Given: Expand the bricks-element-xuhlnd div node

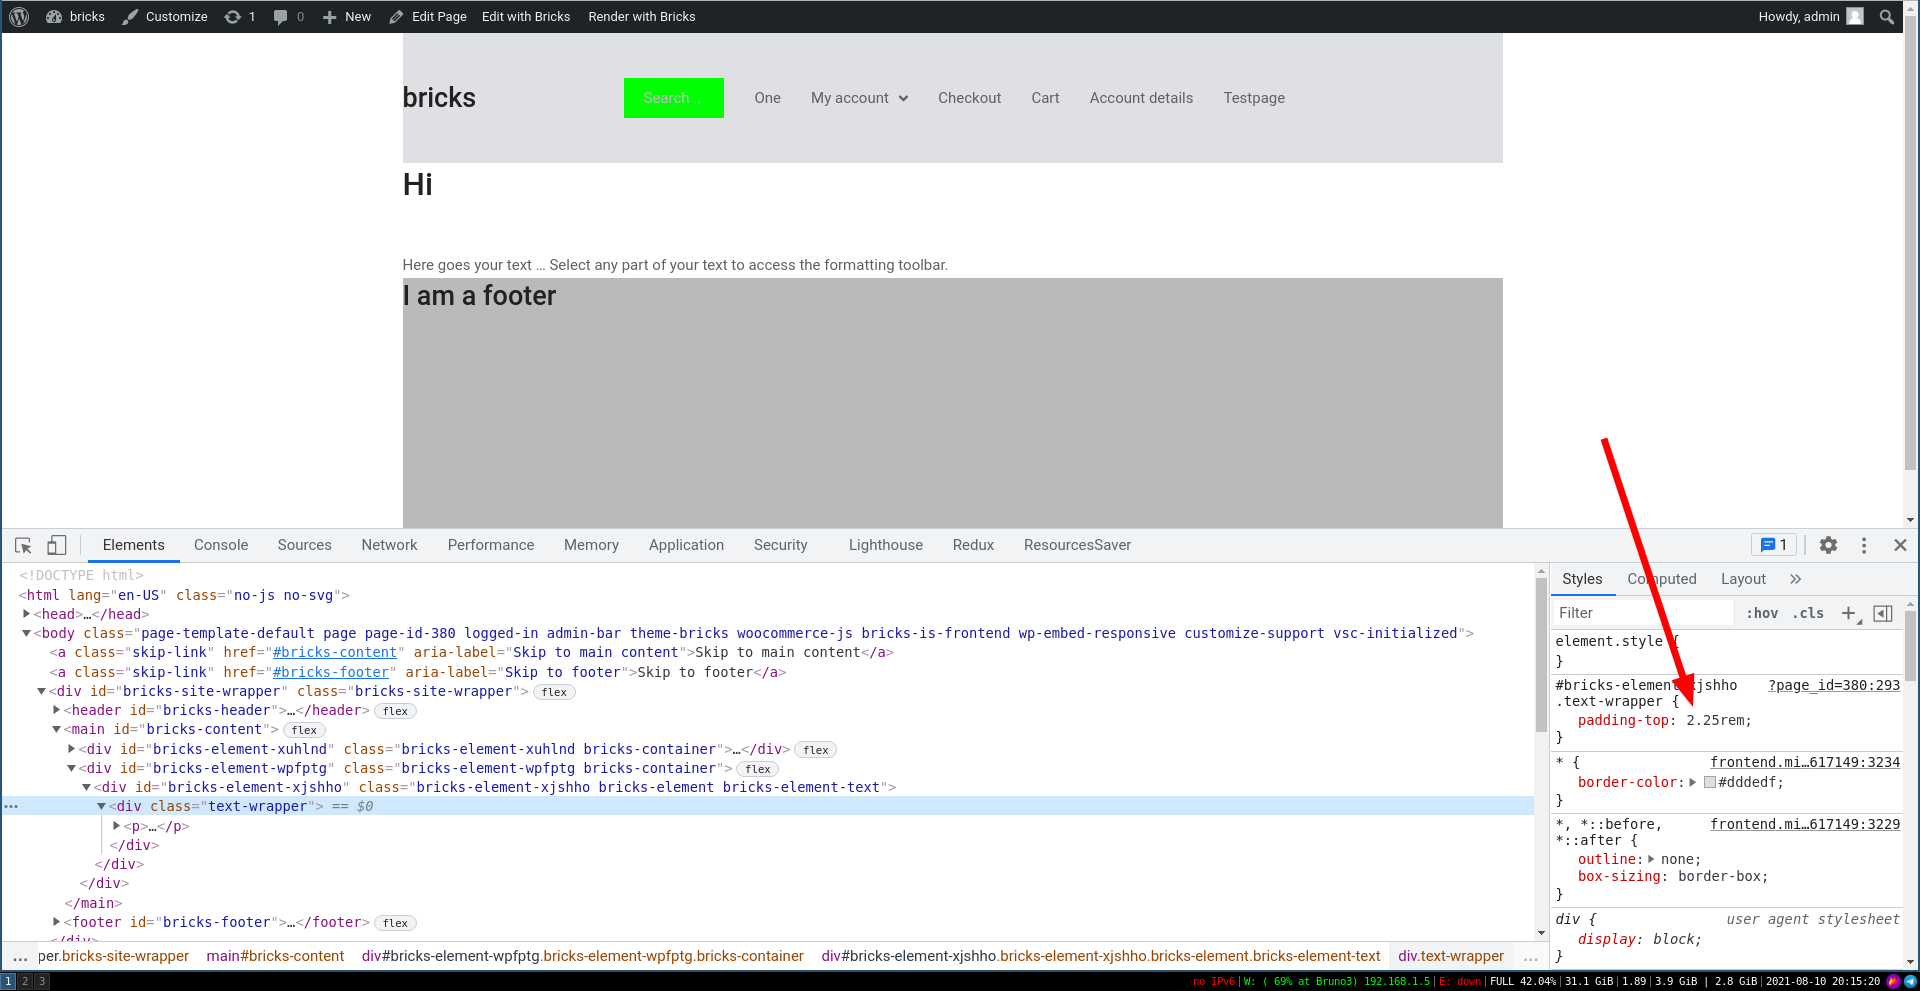Looking at the screenshot, I should 72,749.
